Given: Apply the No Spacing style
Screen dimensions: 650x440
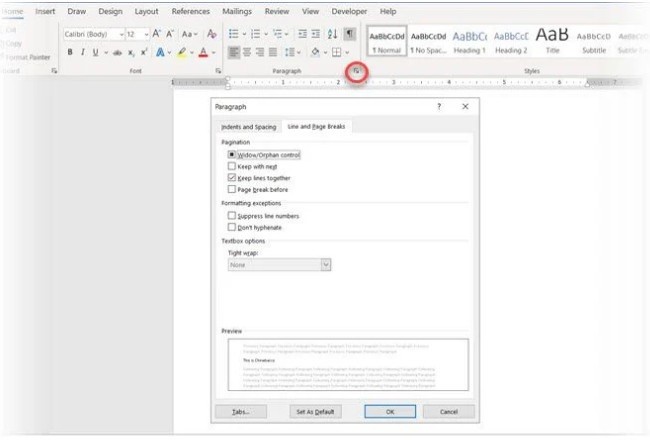Looking at the screenshot, I should tap(428, 41).
